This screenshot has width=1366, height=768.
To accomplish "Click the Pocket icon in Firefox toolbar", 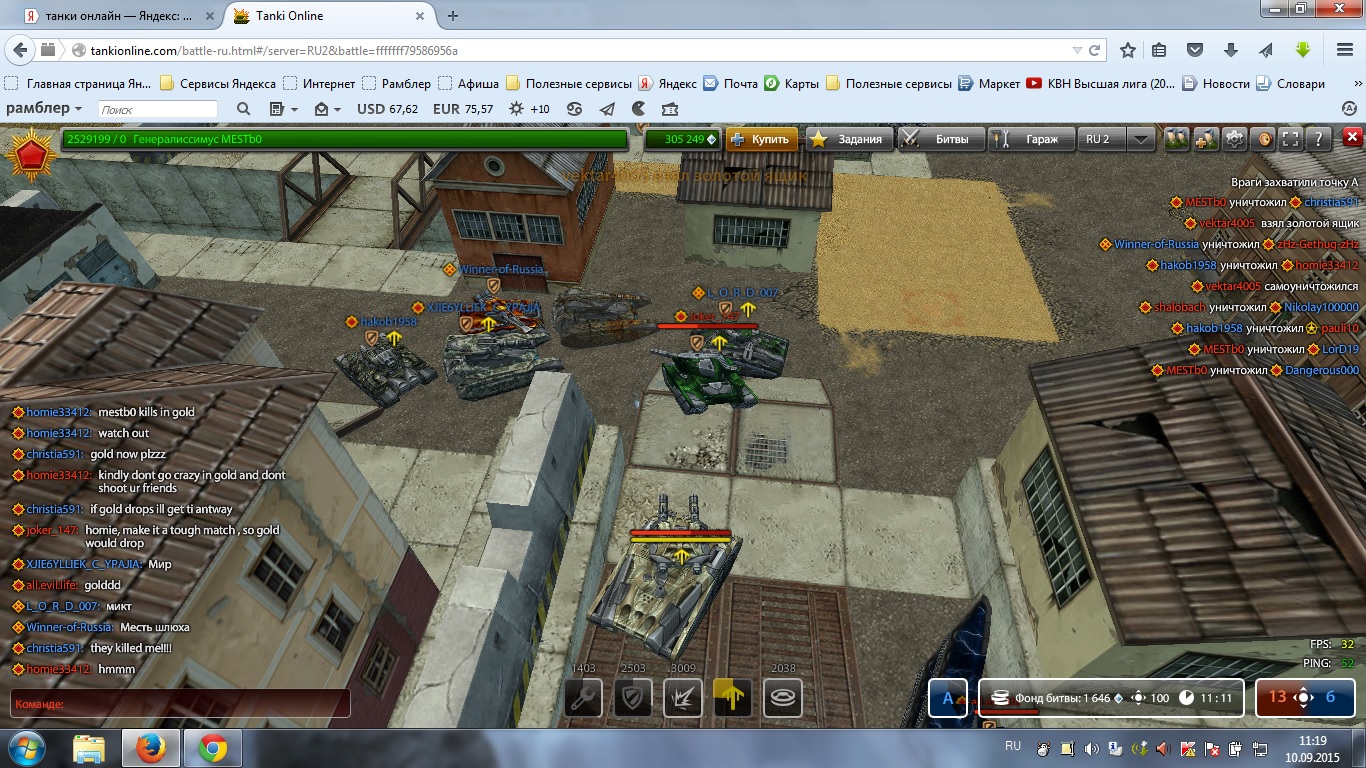I will [x=1195, y=50].
